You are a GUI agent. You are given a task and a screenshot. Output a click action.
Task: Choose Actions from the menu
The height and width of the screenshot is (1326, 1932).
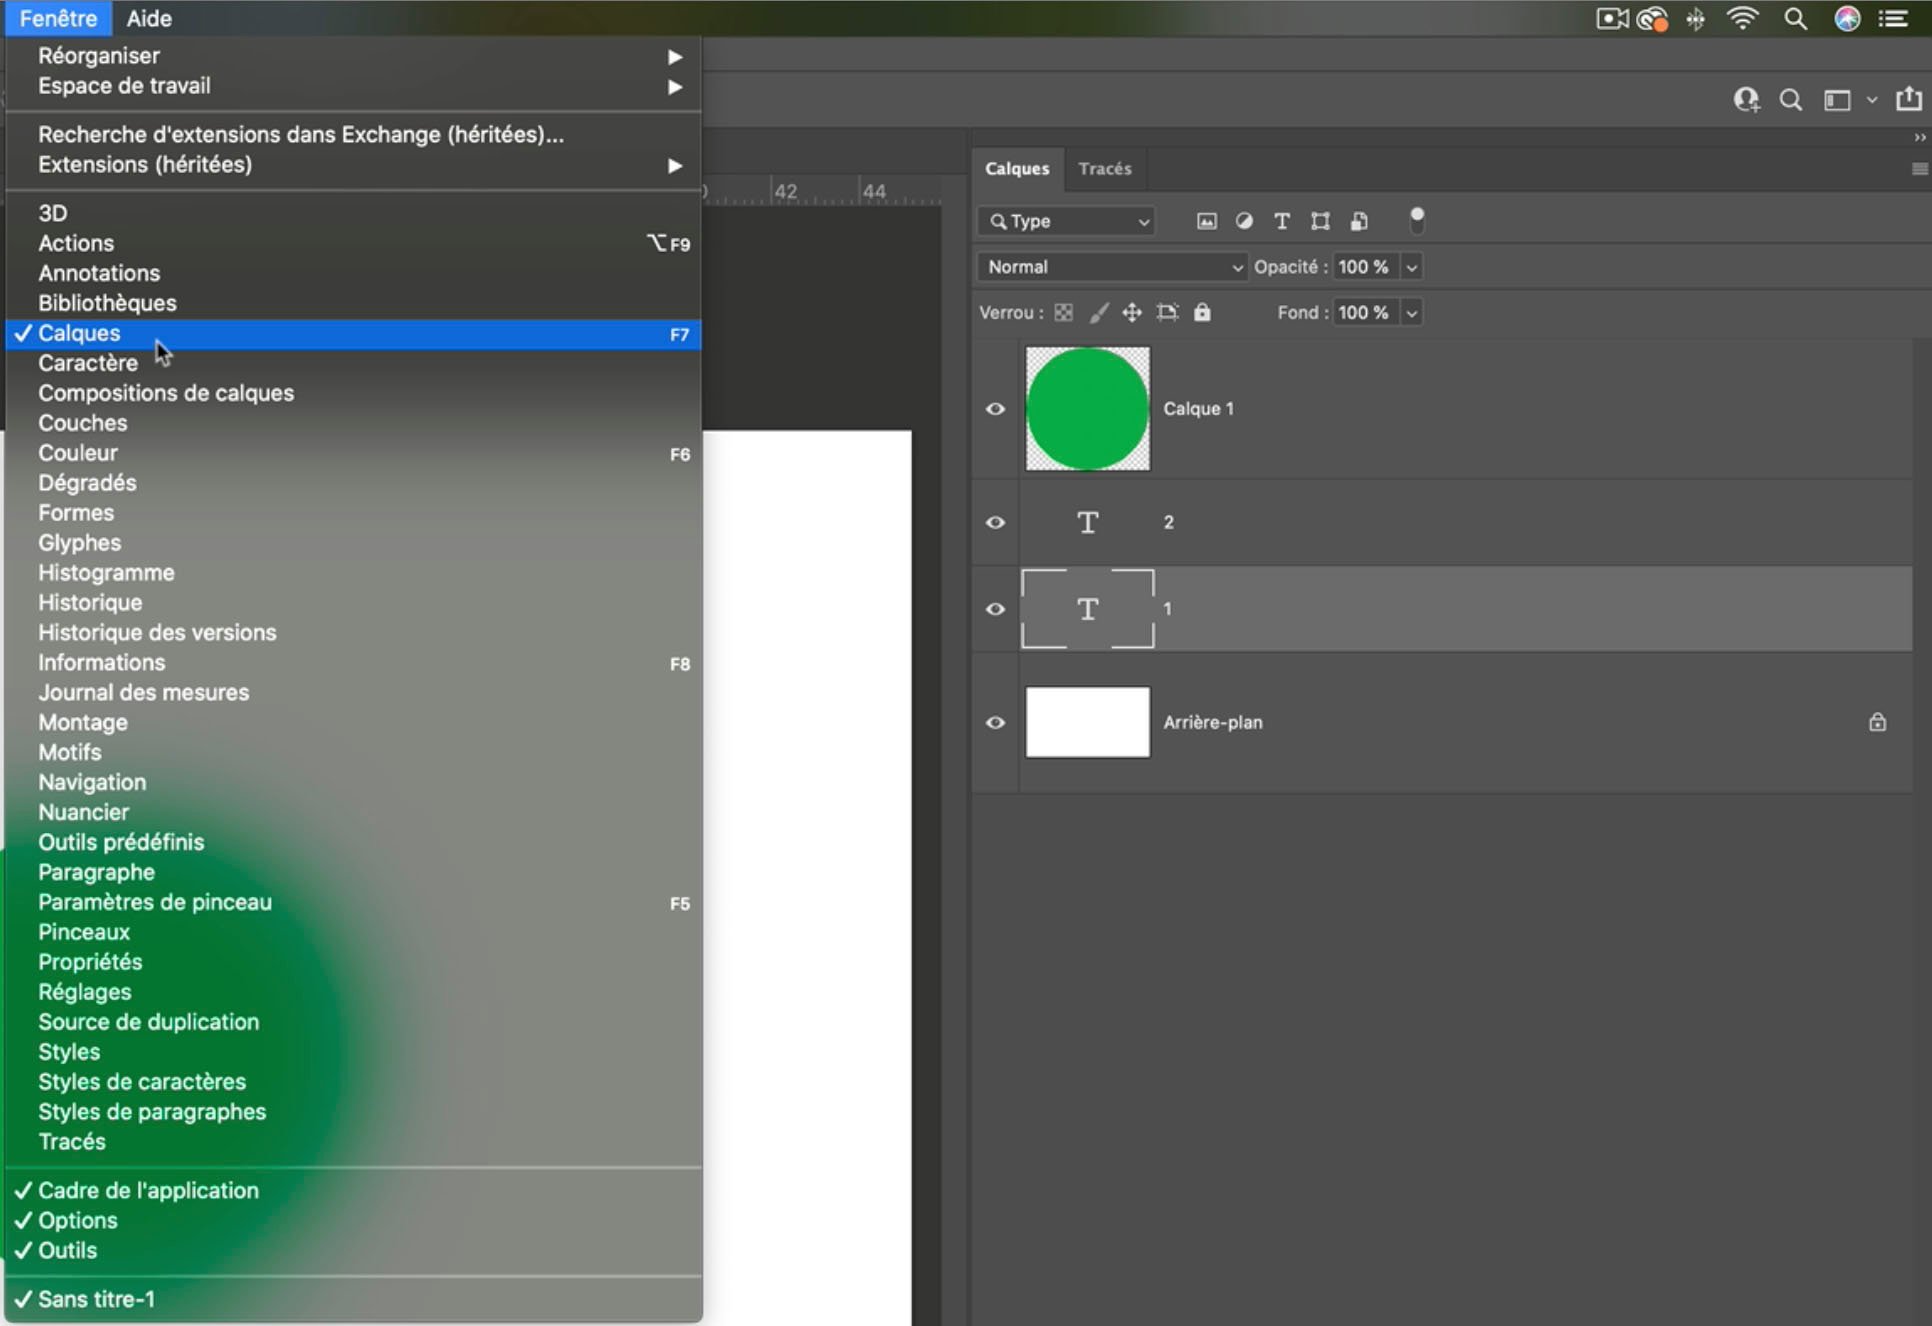(353, 244)
